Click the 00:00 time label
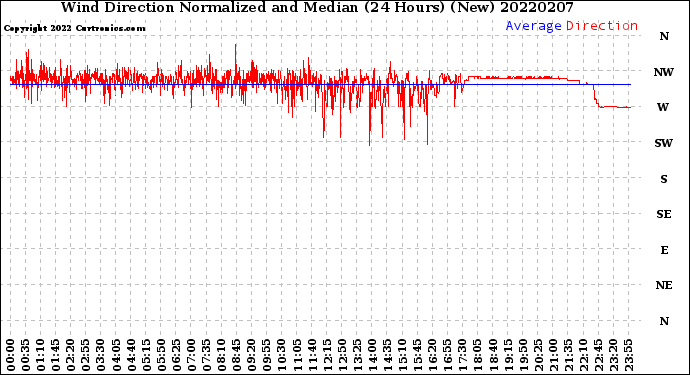Image resolution: width=690 pixels, height=375 pixels. click(x=11, y=355)
